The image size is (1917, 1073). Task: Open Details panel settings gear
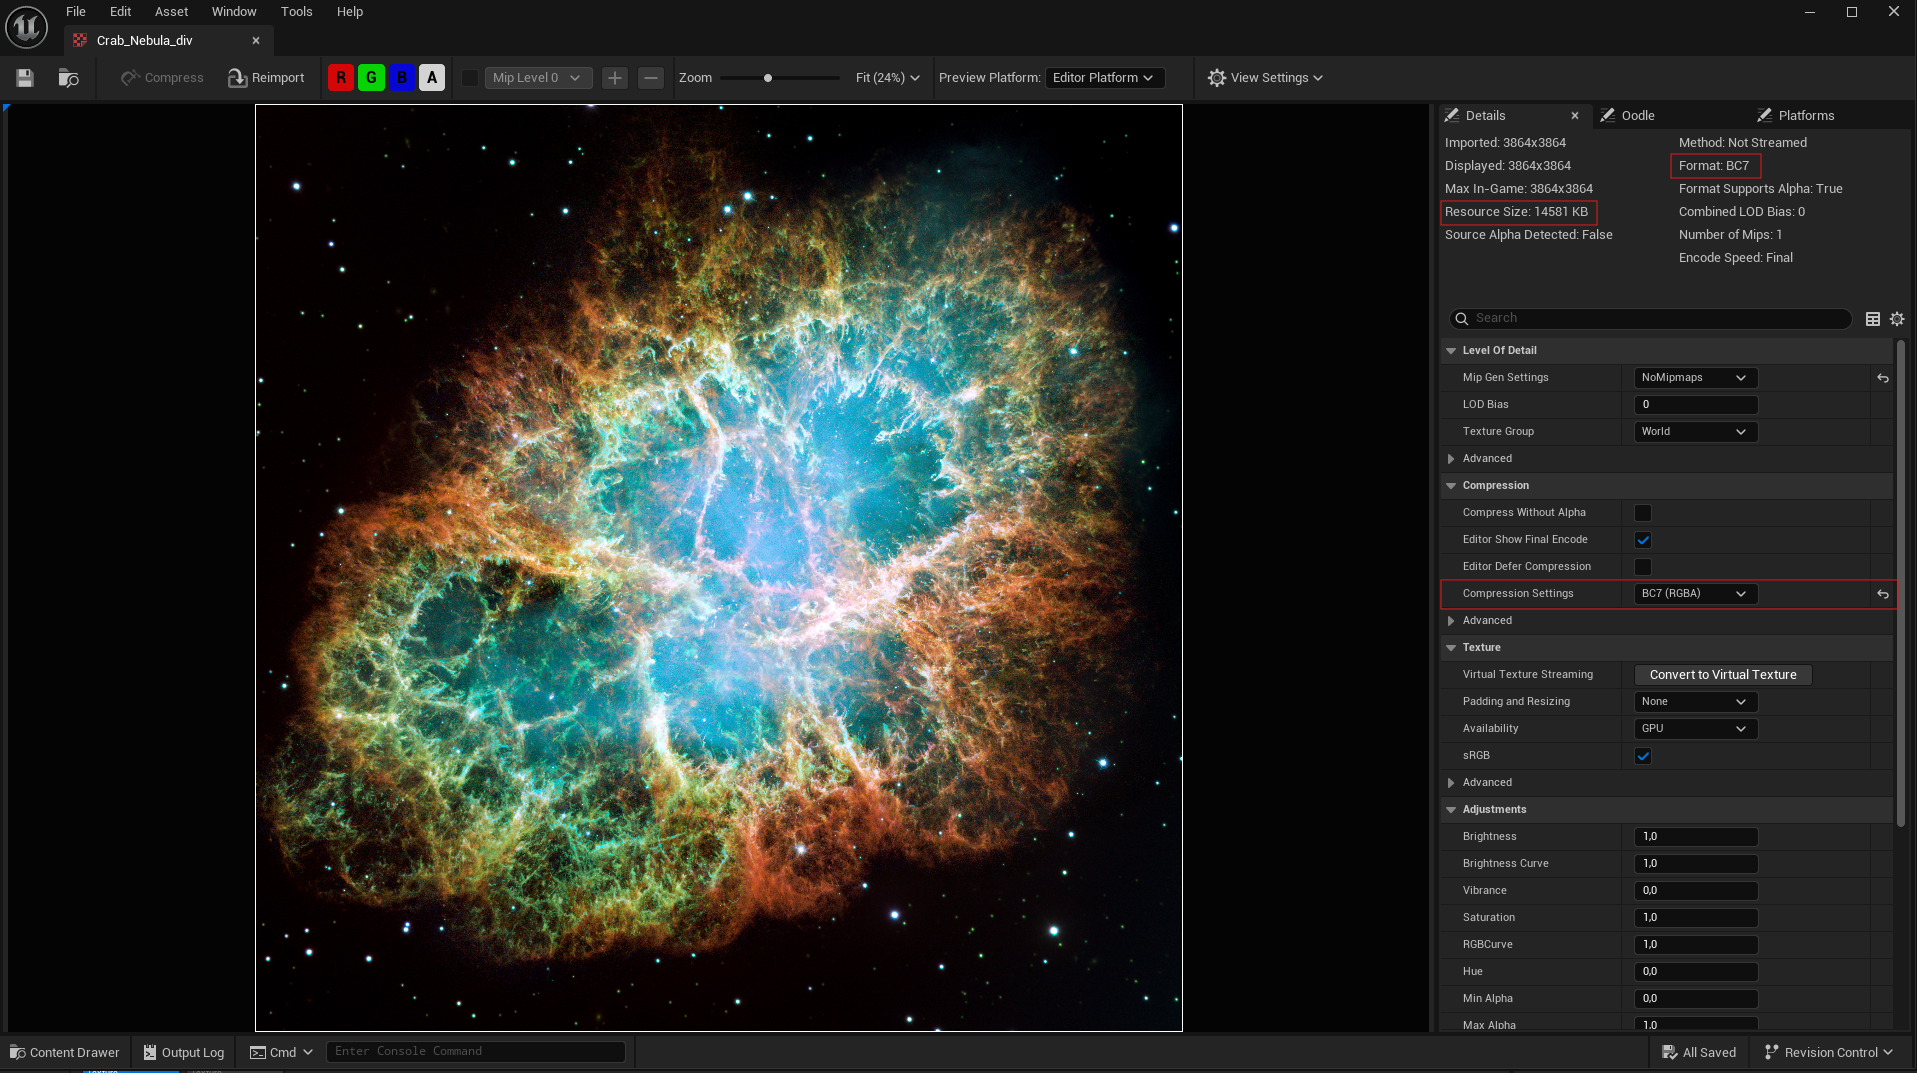(x=1897, y=319)
